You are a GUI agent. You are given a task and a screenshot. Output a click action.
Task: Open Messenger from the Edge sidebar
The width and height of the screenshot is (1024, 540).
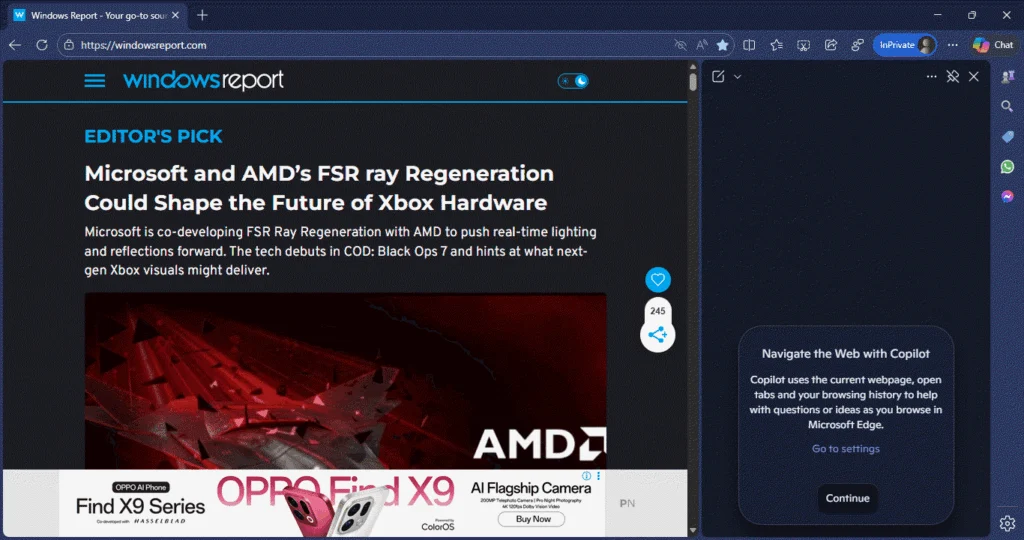click(x=1007, y=197)
